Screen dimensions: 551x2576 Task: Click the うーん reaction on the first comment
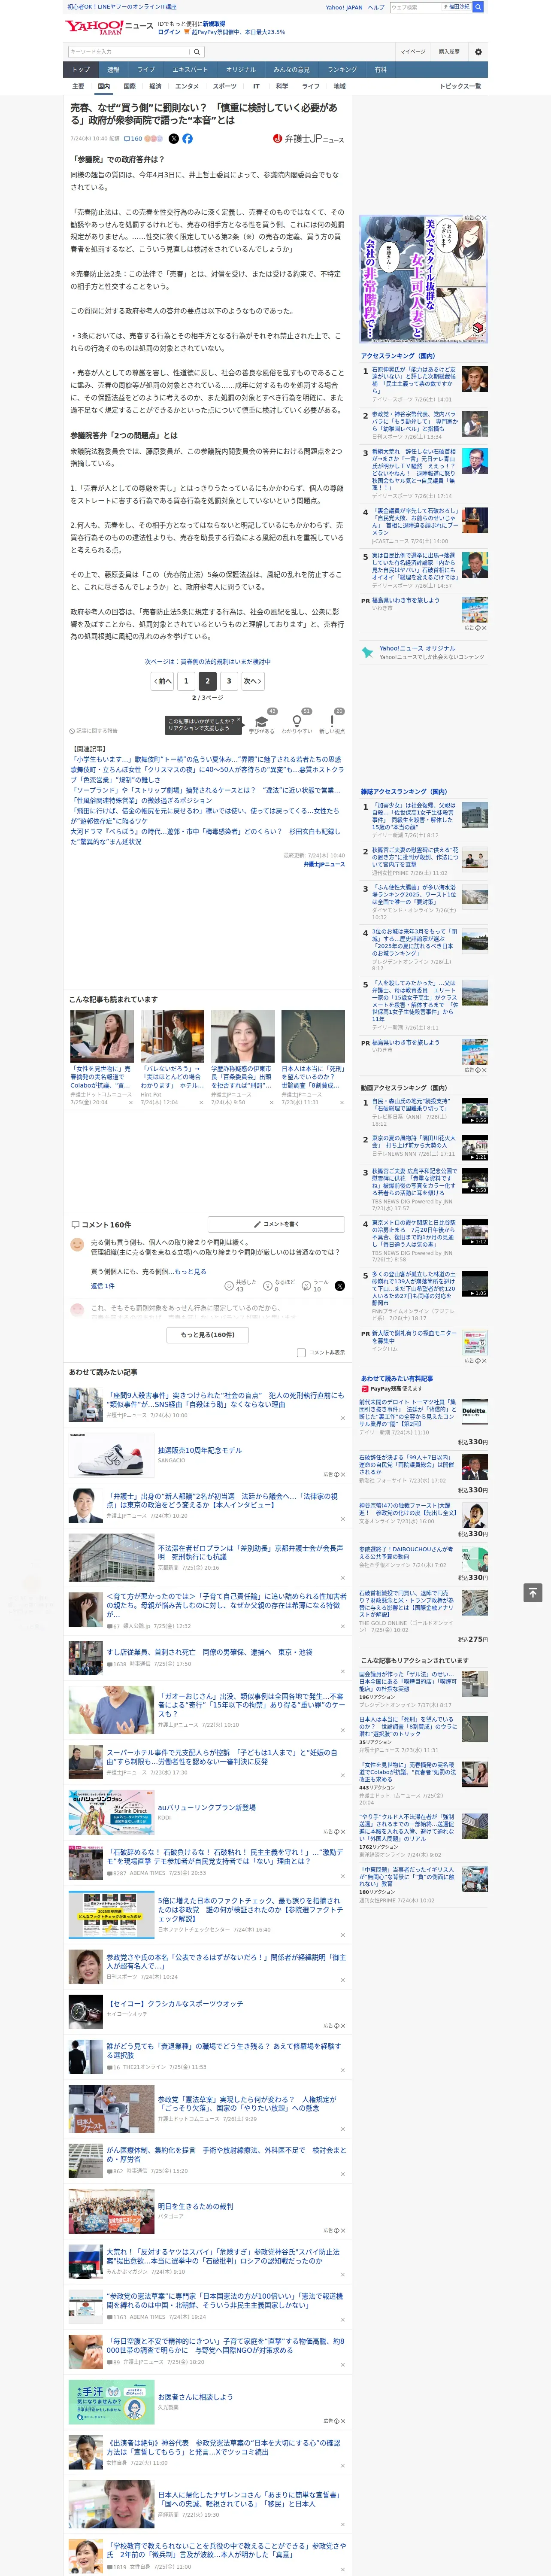coord(315,1285)
